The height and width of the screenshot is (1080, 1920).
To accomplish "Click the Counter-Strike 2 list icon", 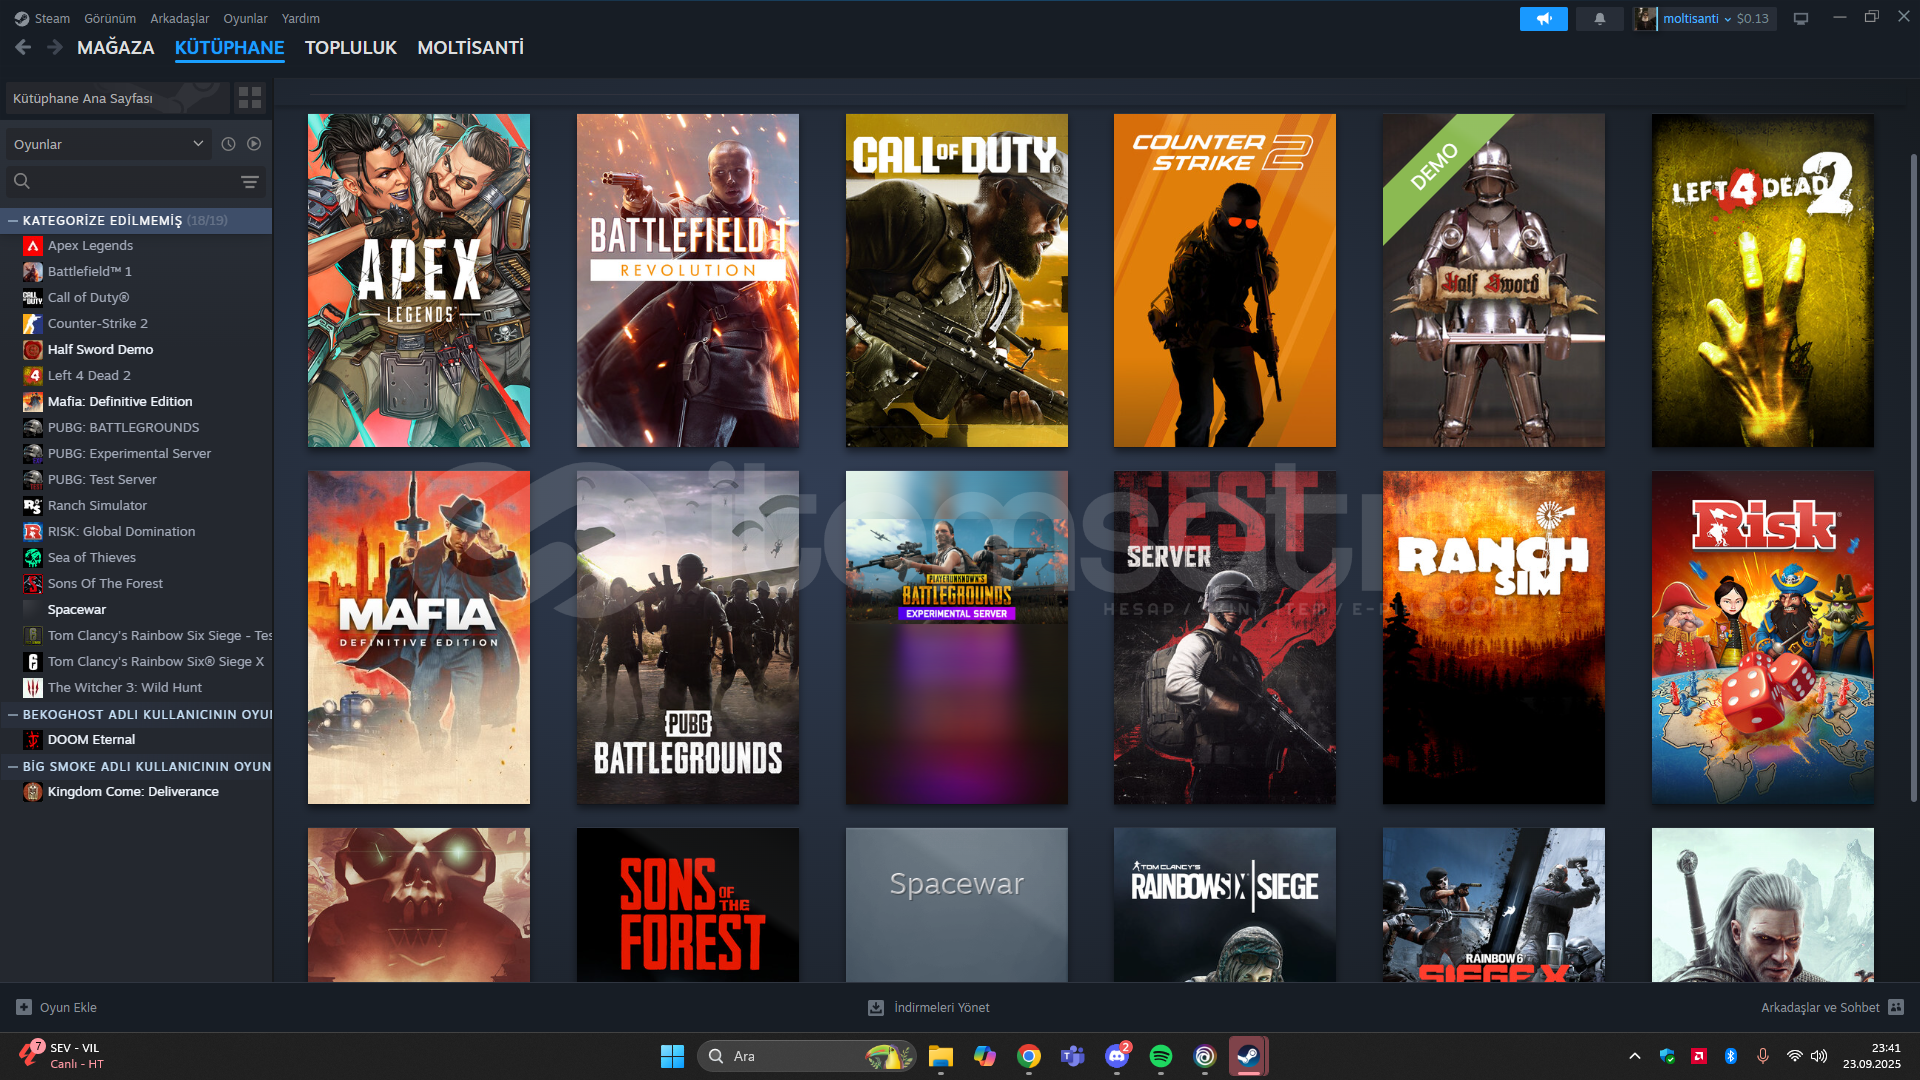I will click(33, 323).
